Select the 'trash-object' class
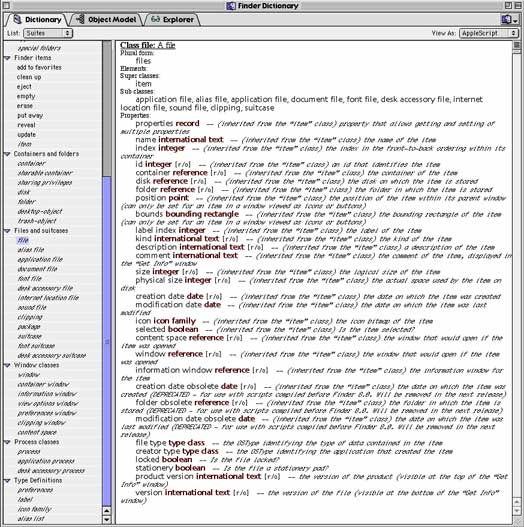 [x=37, y=221]
